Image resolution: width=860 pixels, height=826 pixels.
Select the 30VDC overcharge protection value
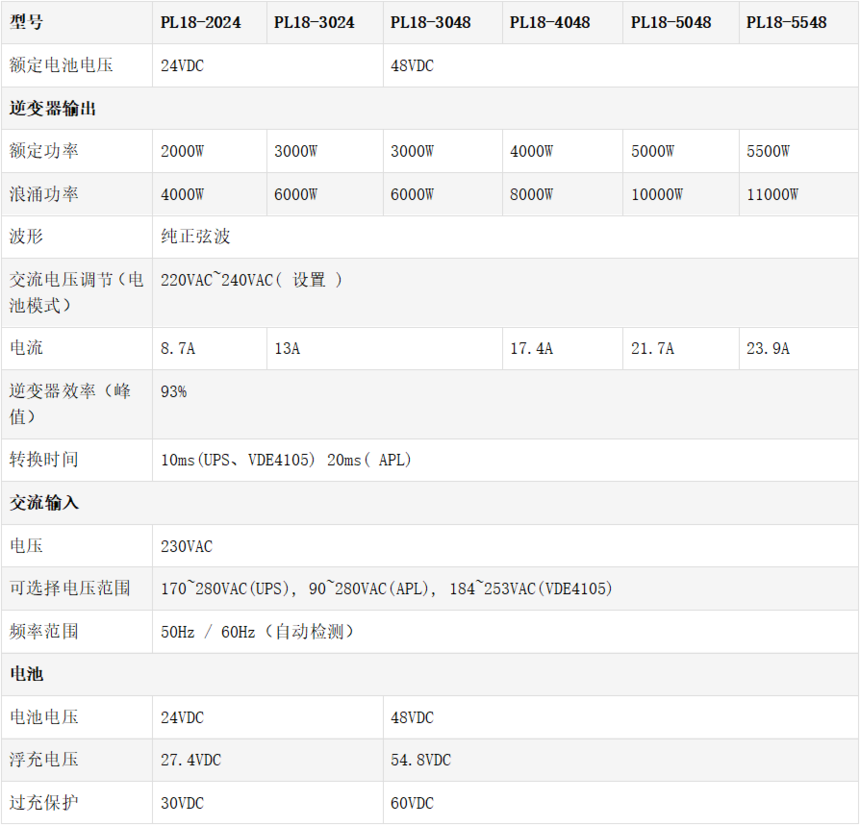(182, 804)
